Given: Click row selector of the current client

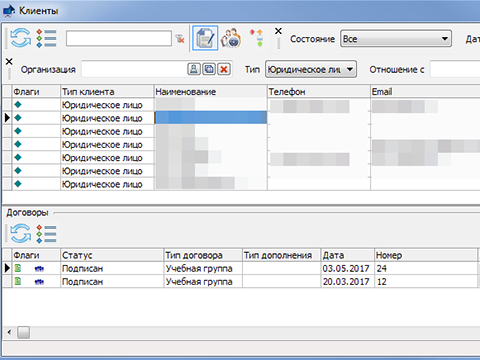Looking at the screenshot, I should coord(7,118).
